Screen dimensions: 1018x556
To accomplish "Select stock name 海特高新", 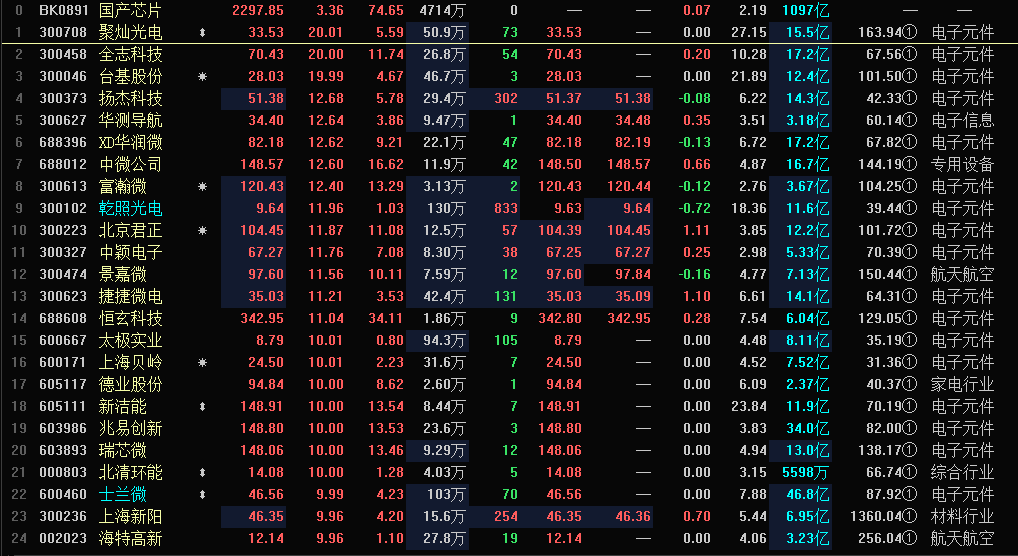I will 130,538.
